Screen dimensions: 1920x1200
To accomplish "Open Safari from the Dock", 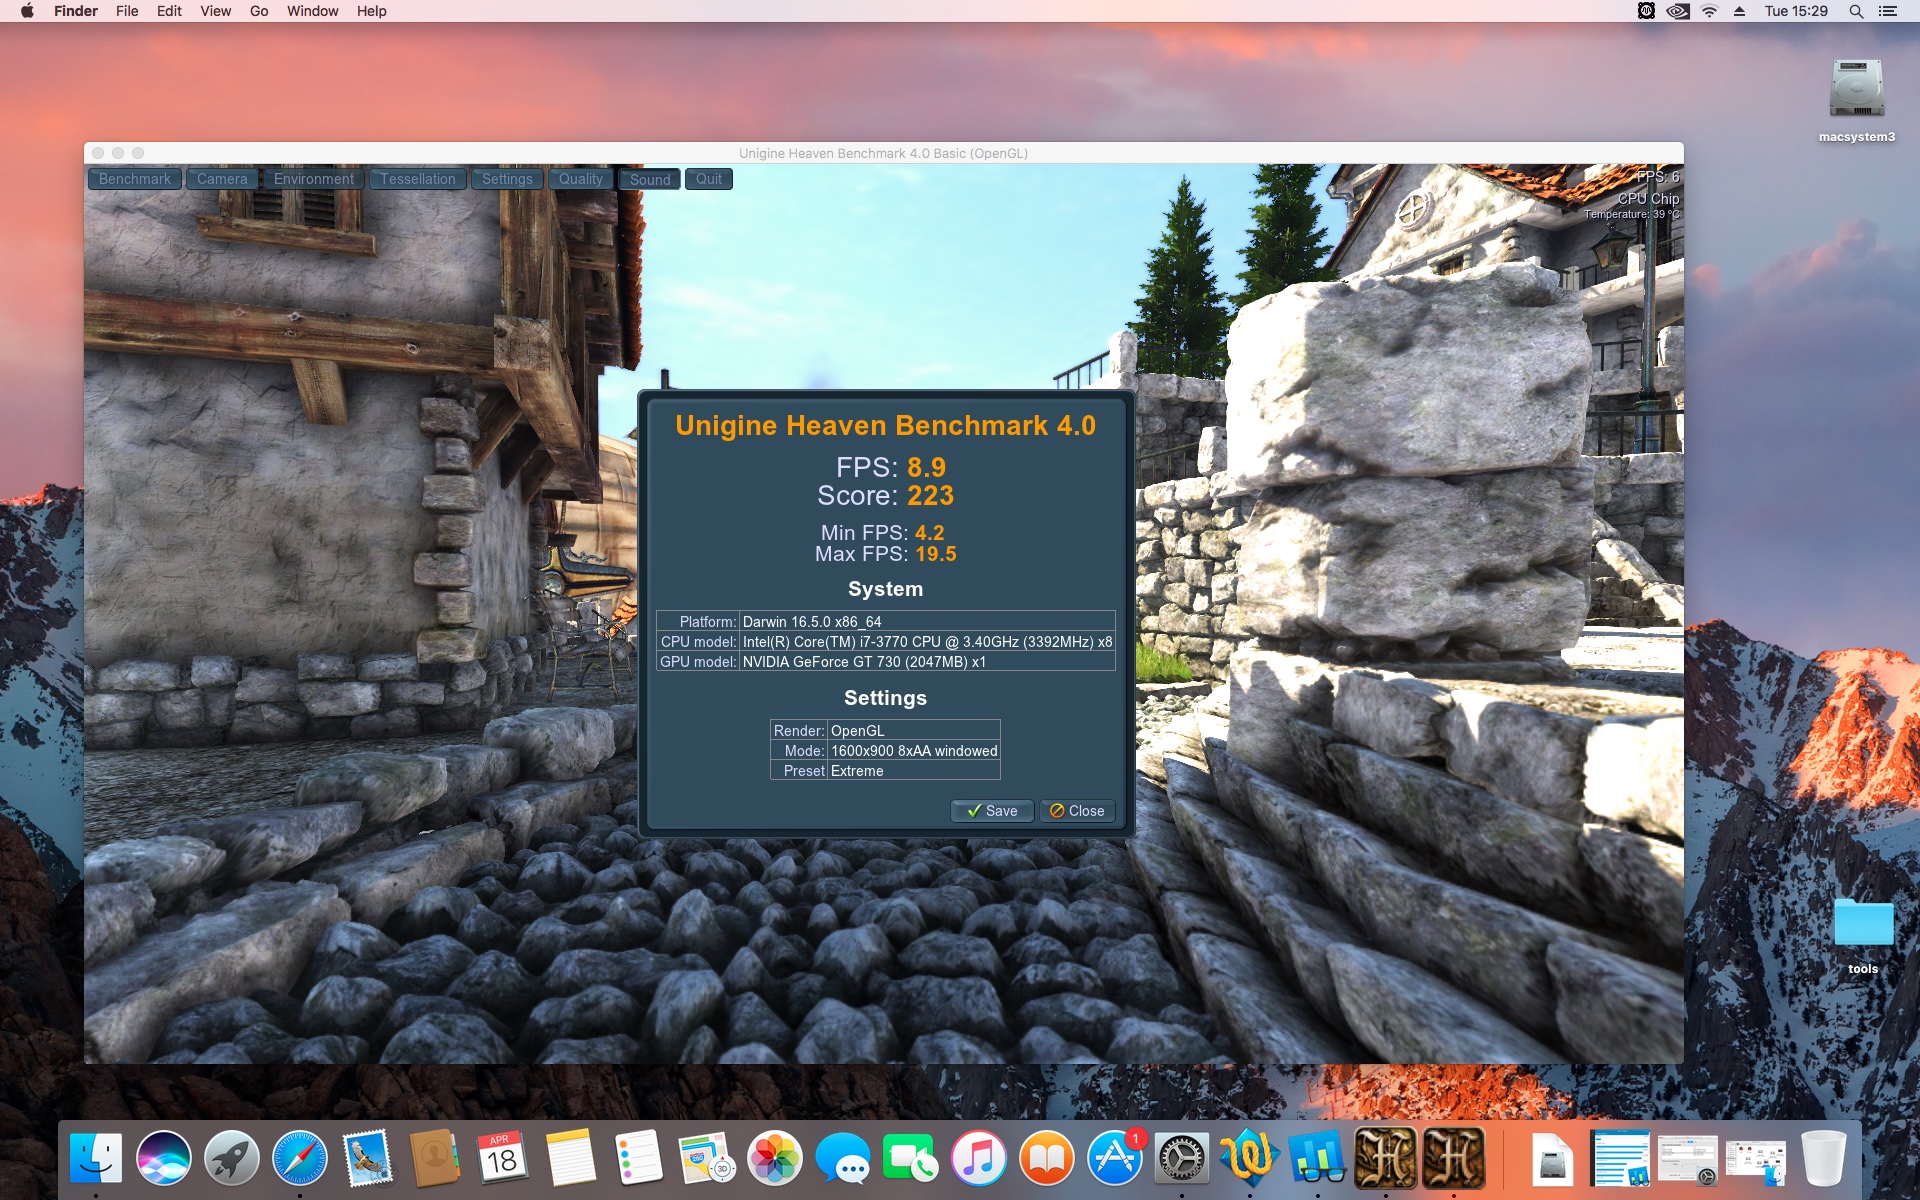I will click(x=299, y=1159).
